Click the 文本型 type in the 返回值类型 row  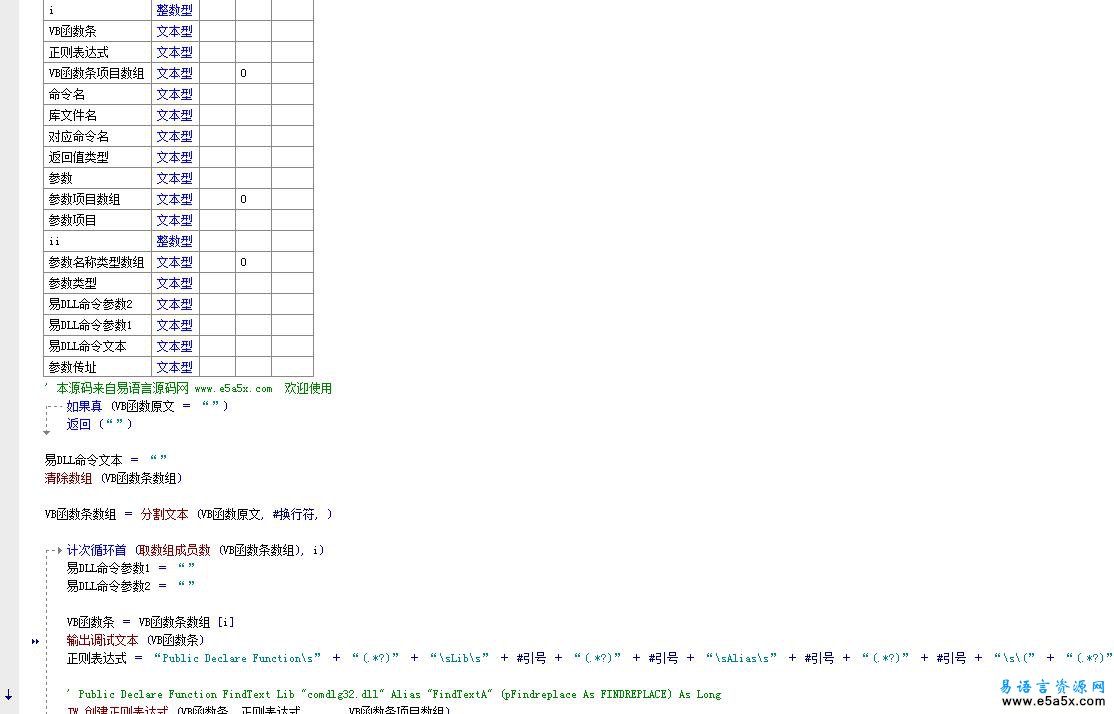click(175, 157)
